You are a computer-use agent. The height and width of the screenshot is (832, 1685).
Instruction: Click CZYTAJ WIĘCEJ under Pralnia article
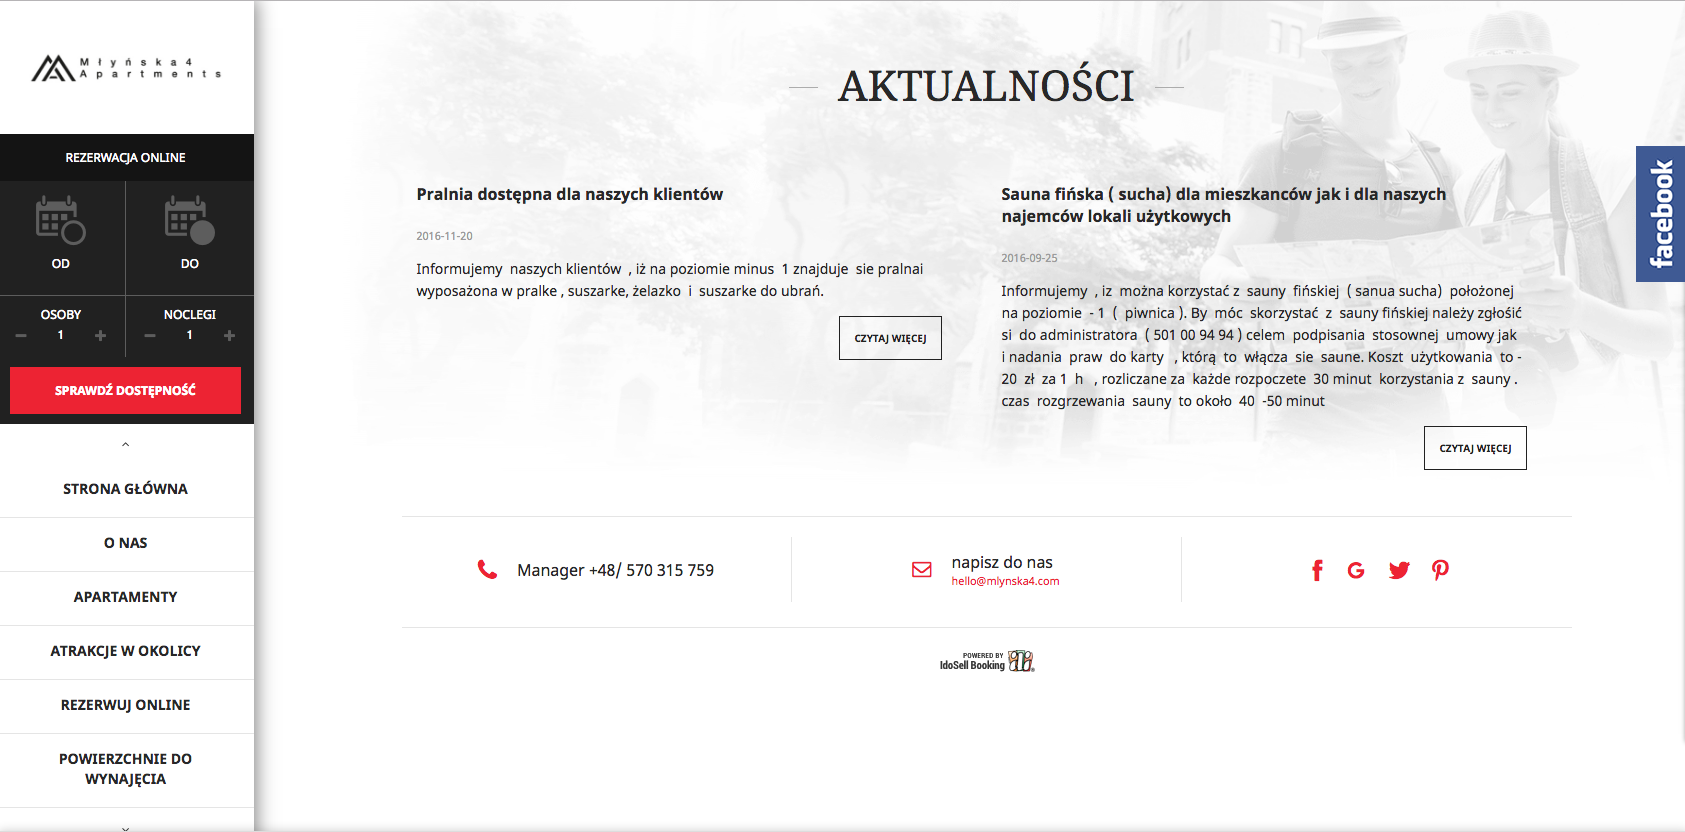(x=890, y=338)
